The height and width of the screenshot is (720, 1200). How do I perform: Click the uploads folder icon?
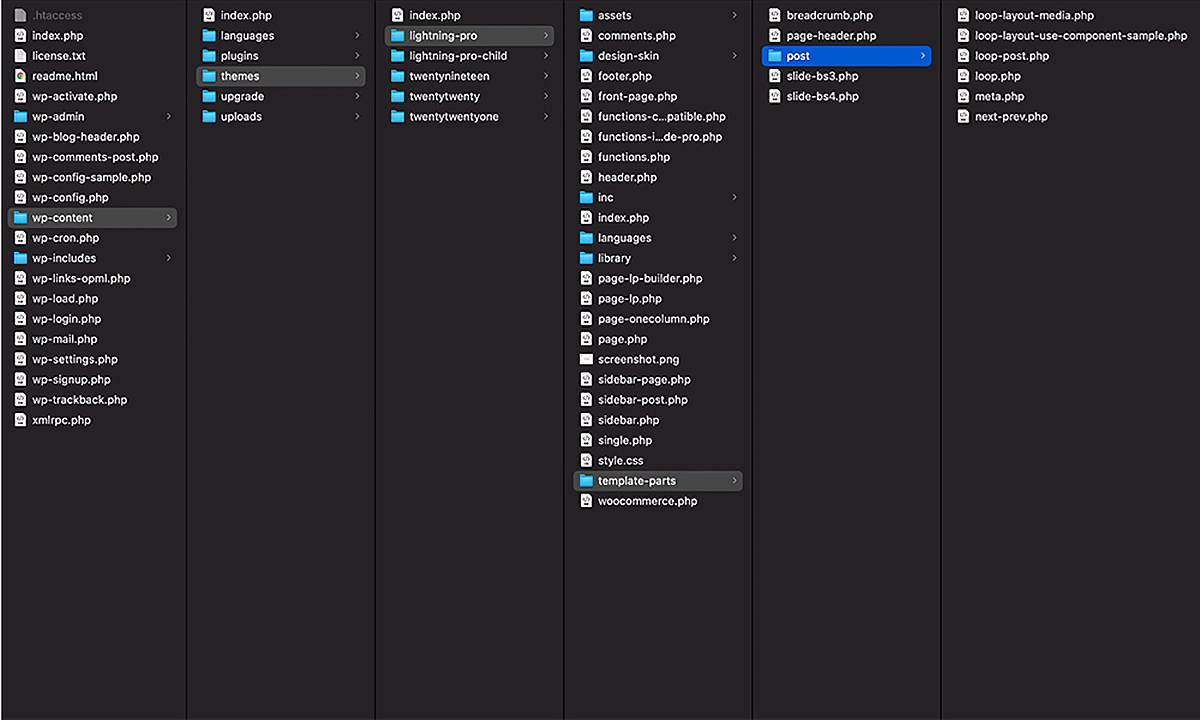[x=209, y=117]
